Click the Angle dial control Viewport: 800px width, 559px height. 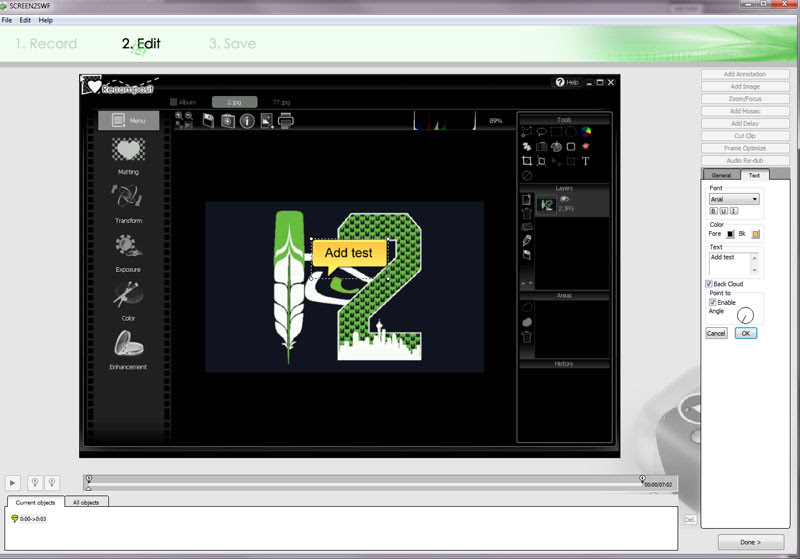click(745, 316)
